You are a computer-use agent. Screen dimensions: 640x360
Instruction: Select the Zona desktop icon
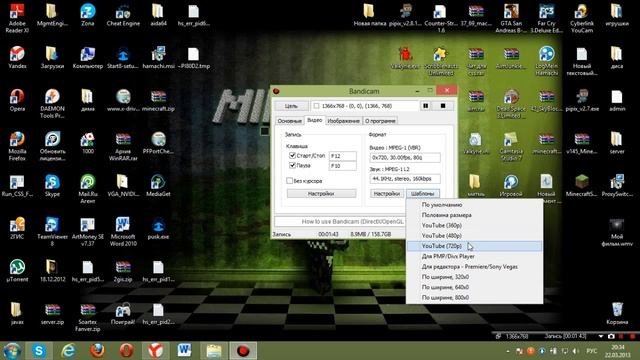[87, 16]
